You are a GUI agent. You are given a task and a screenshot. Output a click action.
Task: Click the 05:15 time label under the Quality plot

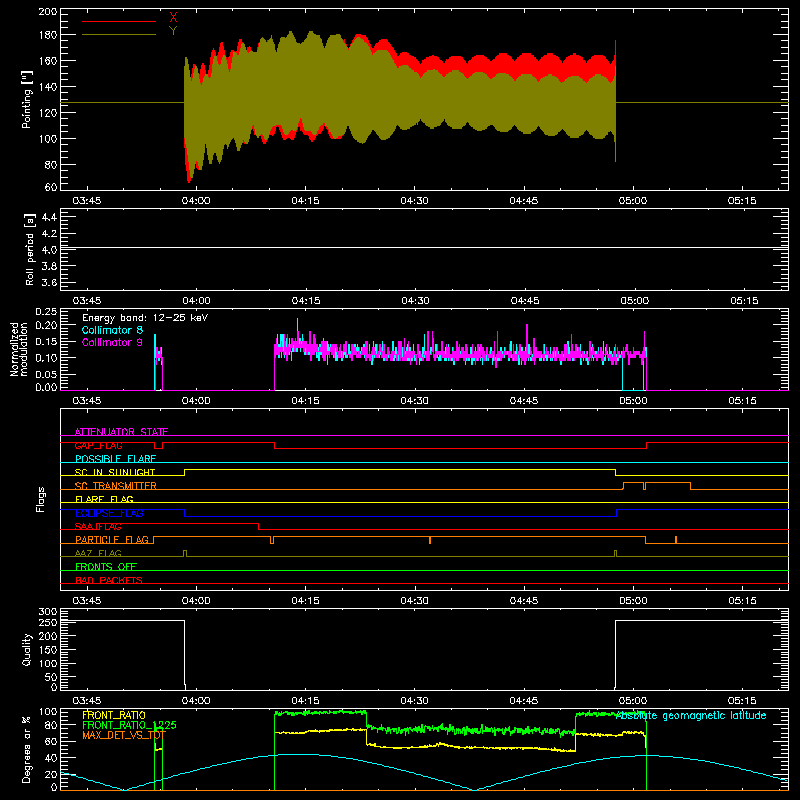[x=742, y=701]
